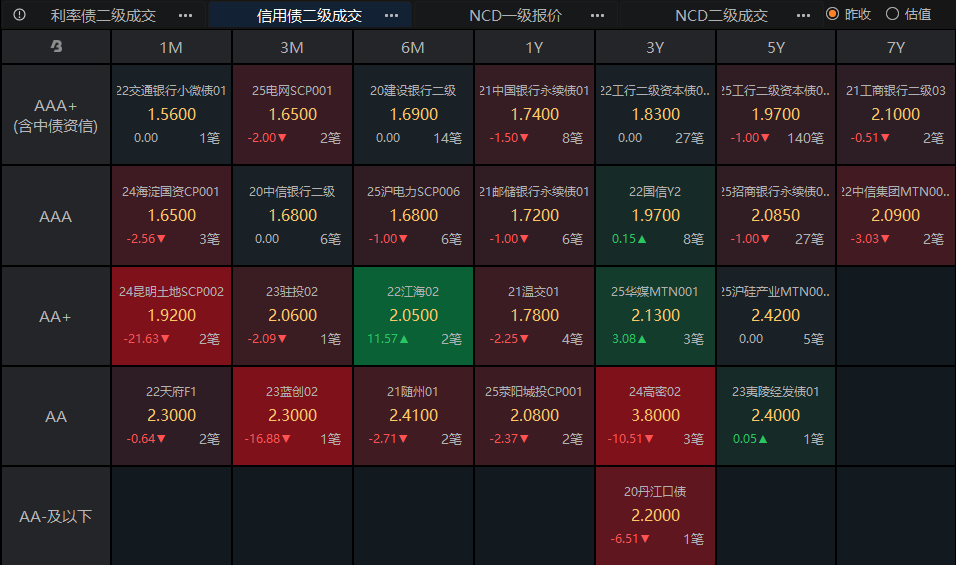The height and width of the screenshot is (565, 956).
Task: Open the 23蓝创02 cell
Action: coord(292,416)
